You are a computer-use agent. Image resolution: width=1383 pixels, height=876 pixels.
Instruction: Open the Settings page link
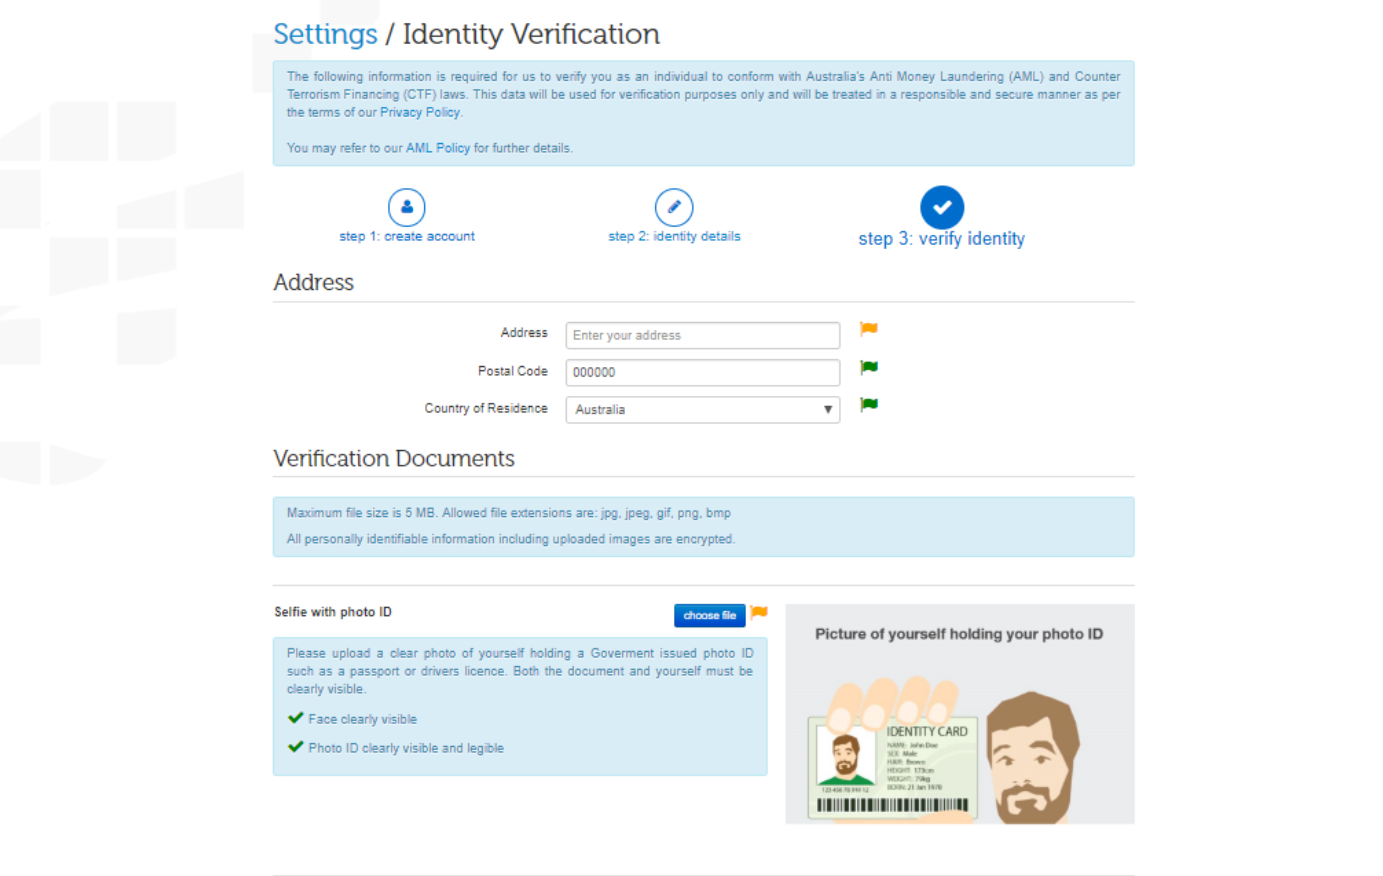[x=324, y=33]
